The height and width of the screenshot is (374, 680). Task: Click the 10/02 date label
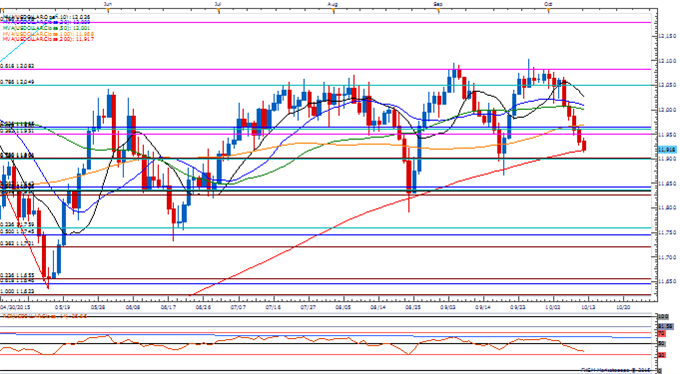pyautogui.click(x=553, y=307)
